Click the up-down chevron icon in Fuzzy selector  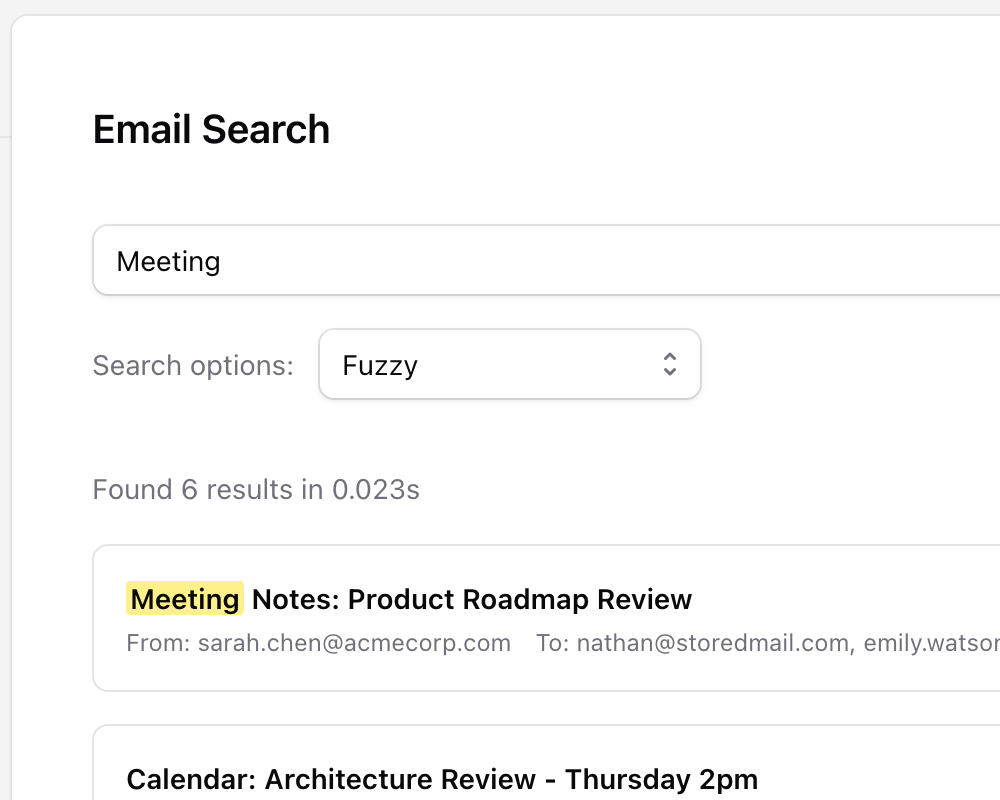670,364
